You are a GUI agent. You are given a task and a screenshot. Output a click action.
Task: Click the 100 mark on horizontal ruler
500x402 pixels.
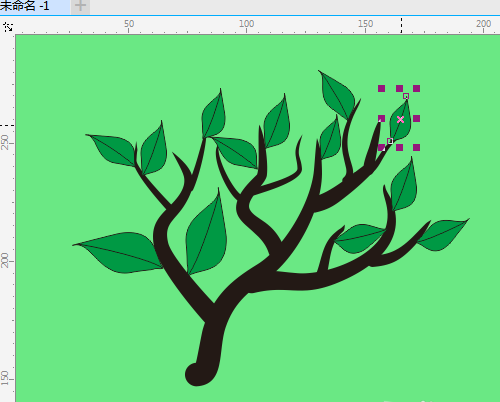pos(246,24)
